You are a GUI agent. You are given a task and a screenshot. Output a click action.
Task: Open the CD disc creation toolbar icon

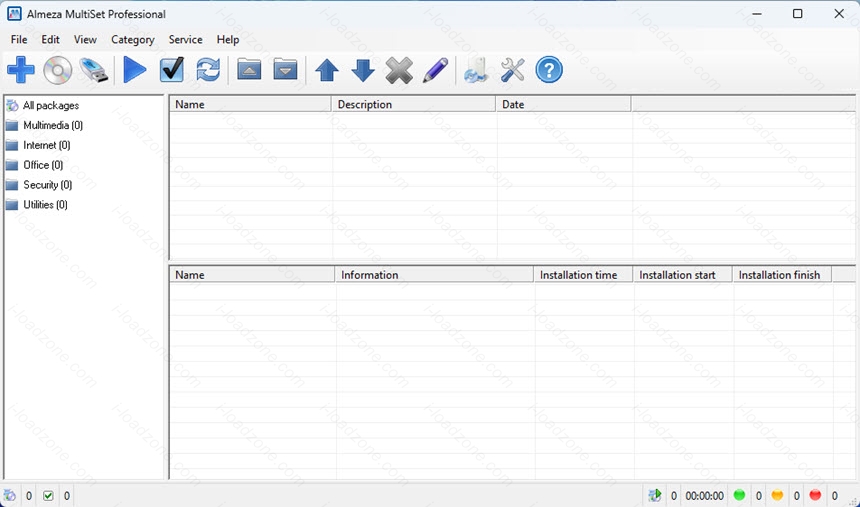tap(58, 70)
